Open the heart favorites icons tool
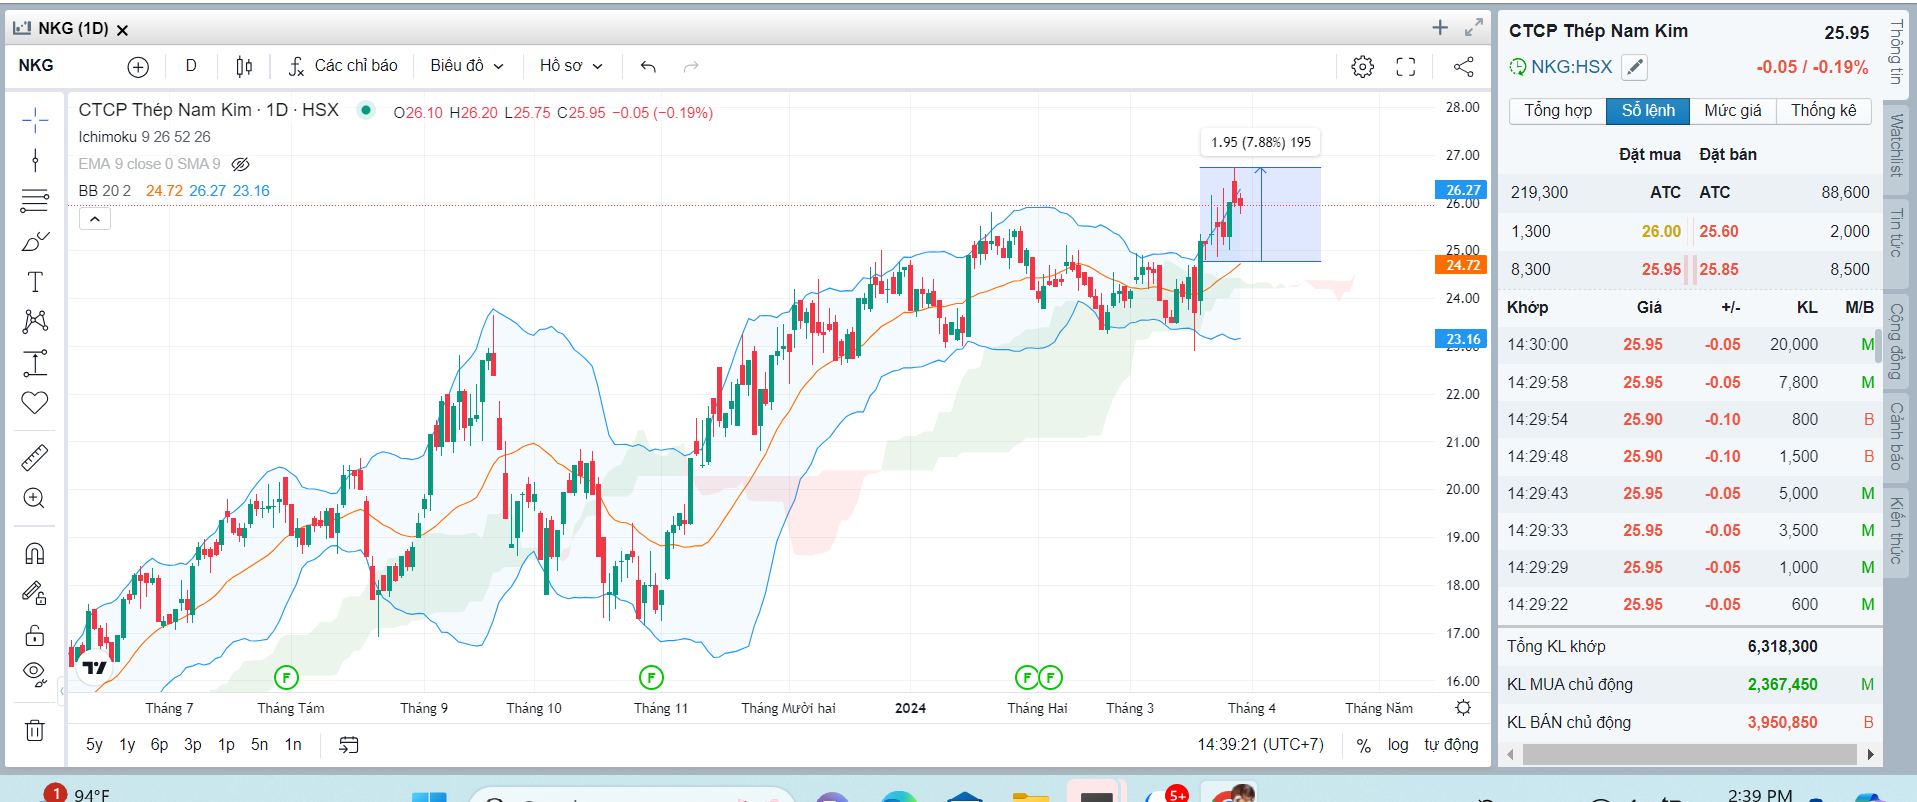Viewport: 1917px width, 802px height. click(35, 403)
